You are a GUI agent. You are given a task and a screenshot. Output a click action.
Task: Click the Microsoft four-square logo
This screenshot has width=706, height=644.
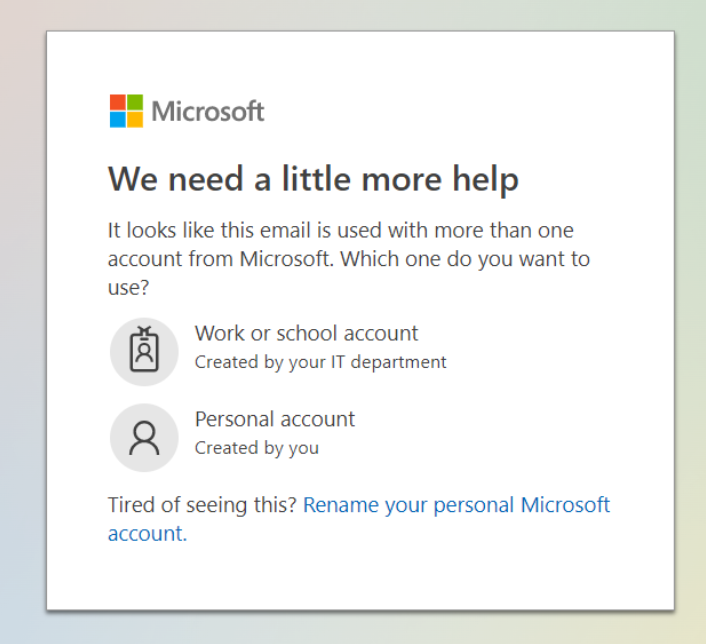pyautogui.click(x=127, y=111)
